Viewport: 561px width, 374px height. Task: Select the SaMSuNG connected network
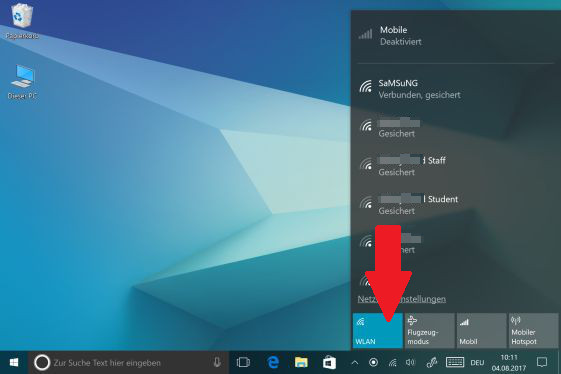click(x=455, y=89)
